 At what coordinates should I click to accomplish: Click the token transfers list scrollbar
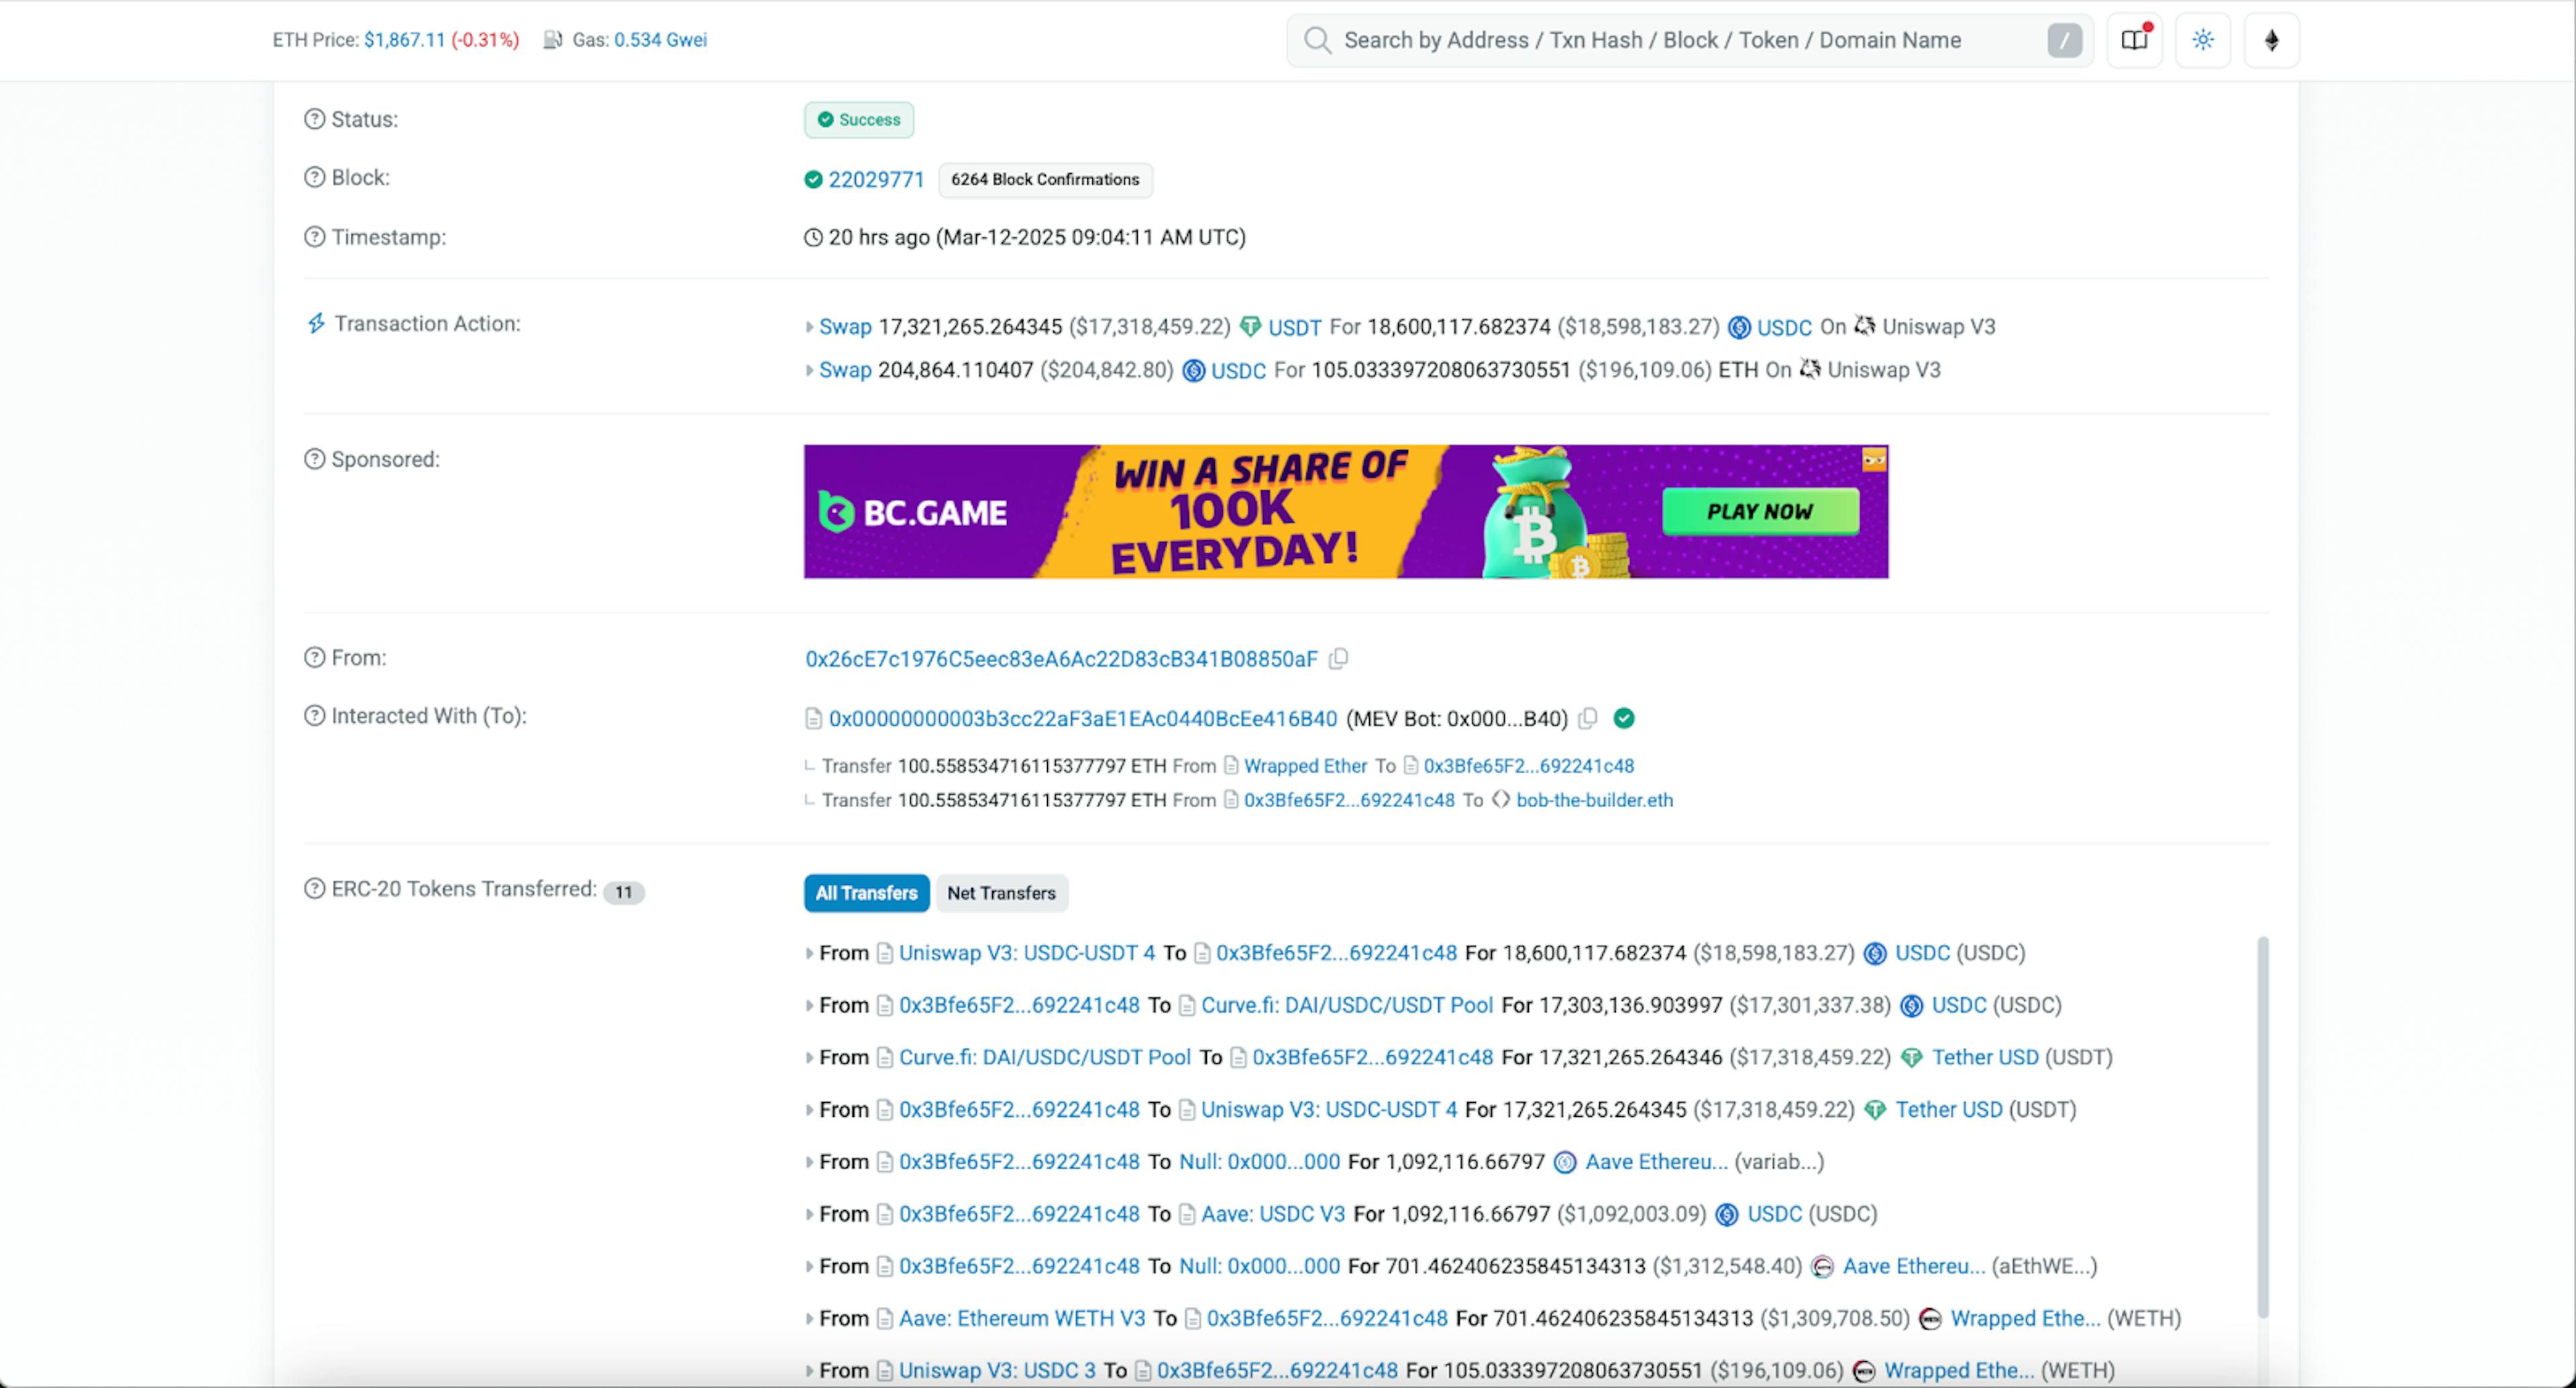(x=2262, y=1126)
